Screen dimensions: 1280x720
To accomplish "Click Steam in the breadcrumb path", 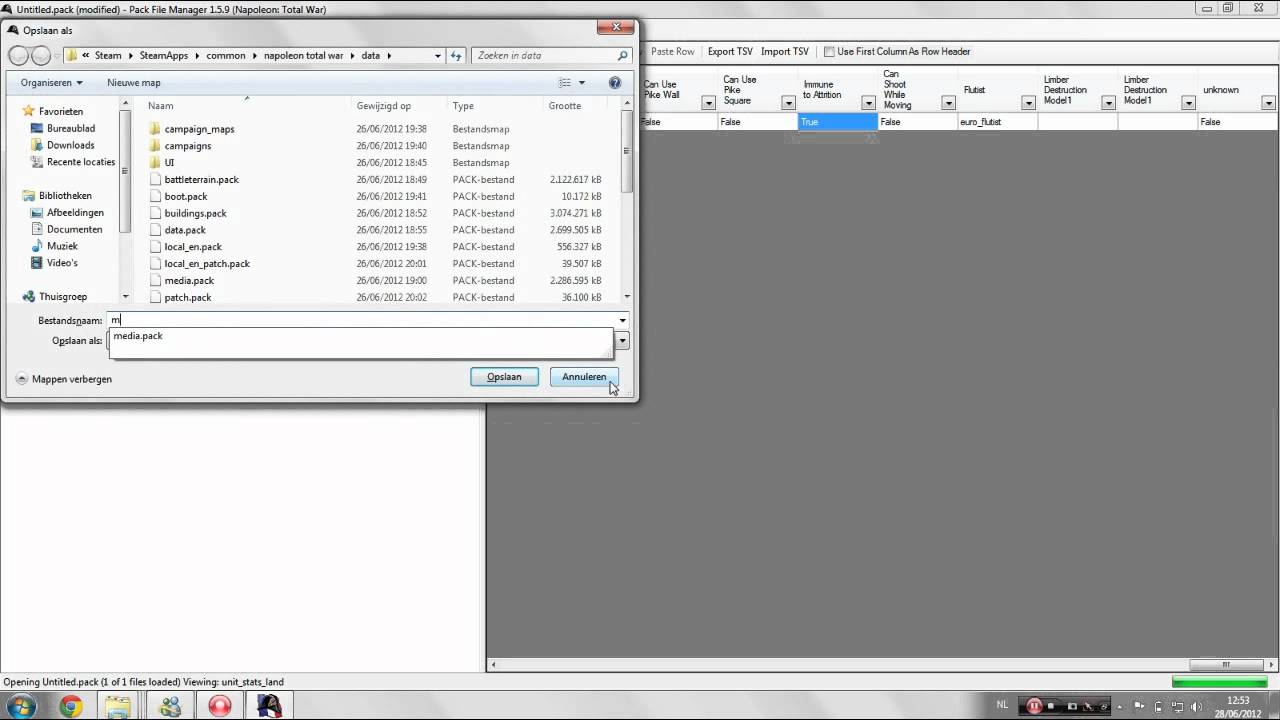I will [x=108, y=56].
